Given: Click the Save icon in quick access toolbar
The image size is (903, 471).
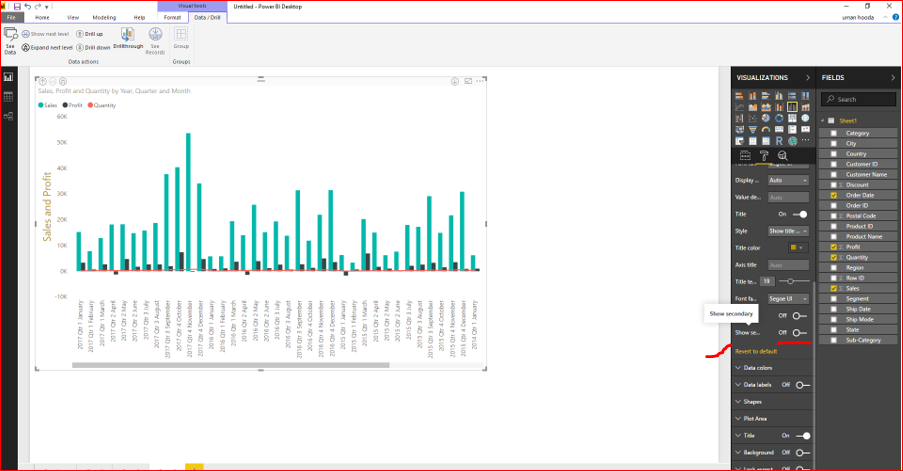Looking at the screenshot, I should click(x=17, y=6).
